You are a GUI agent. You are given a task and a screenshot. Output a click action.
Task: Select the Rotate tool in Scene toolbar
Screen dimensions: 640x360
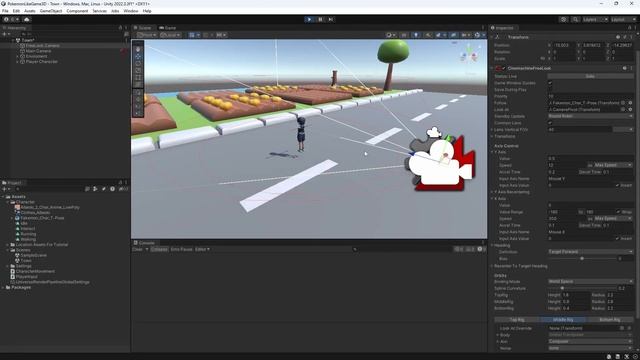coord(138,63)
